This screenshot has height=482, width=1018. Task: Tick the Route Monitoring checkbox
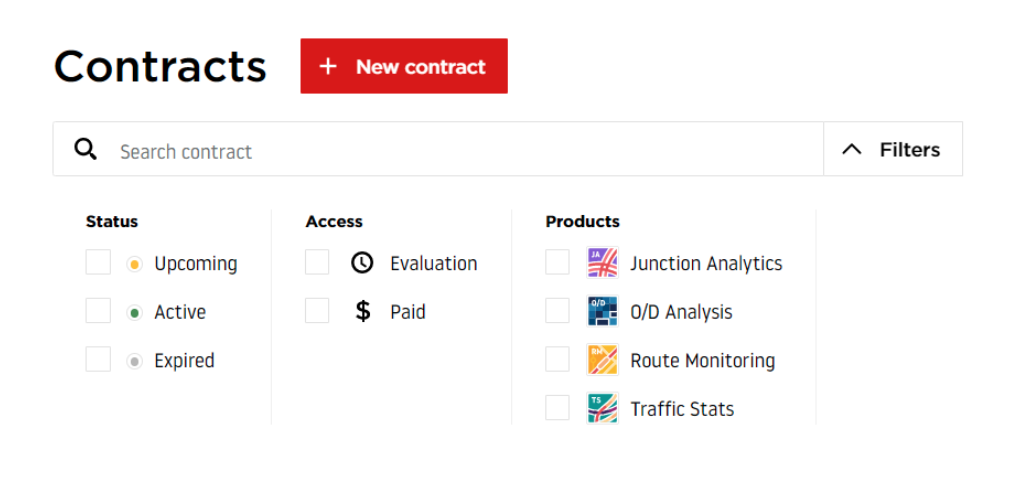557,359
